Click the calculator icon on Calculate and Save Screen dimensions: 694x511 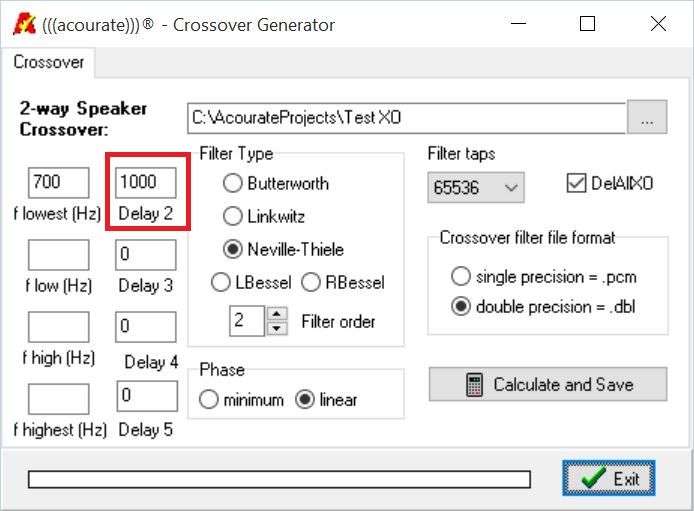pyautogui.click(x=474, y=384)
